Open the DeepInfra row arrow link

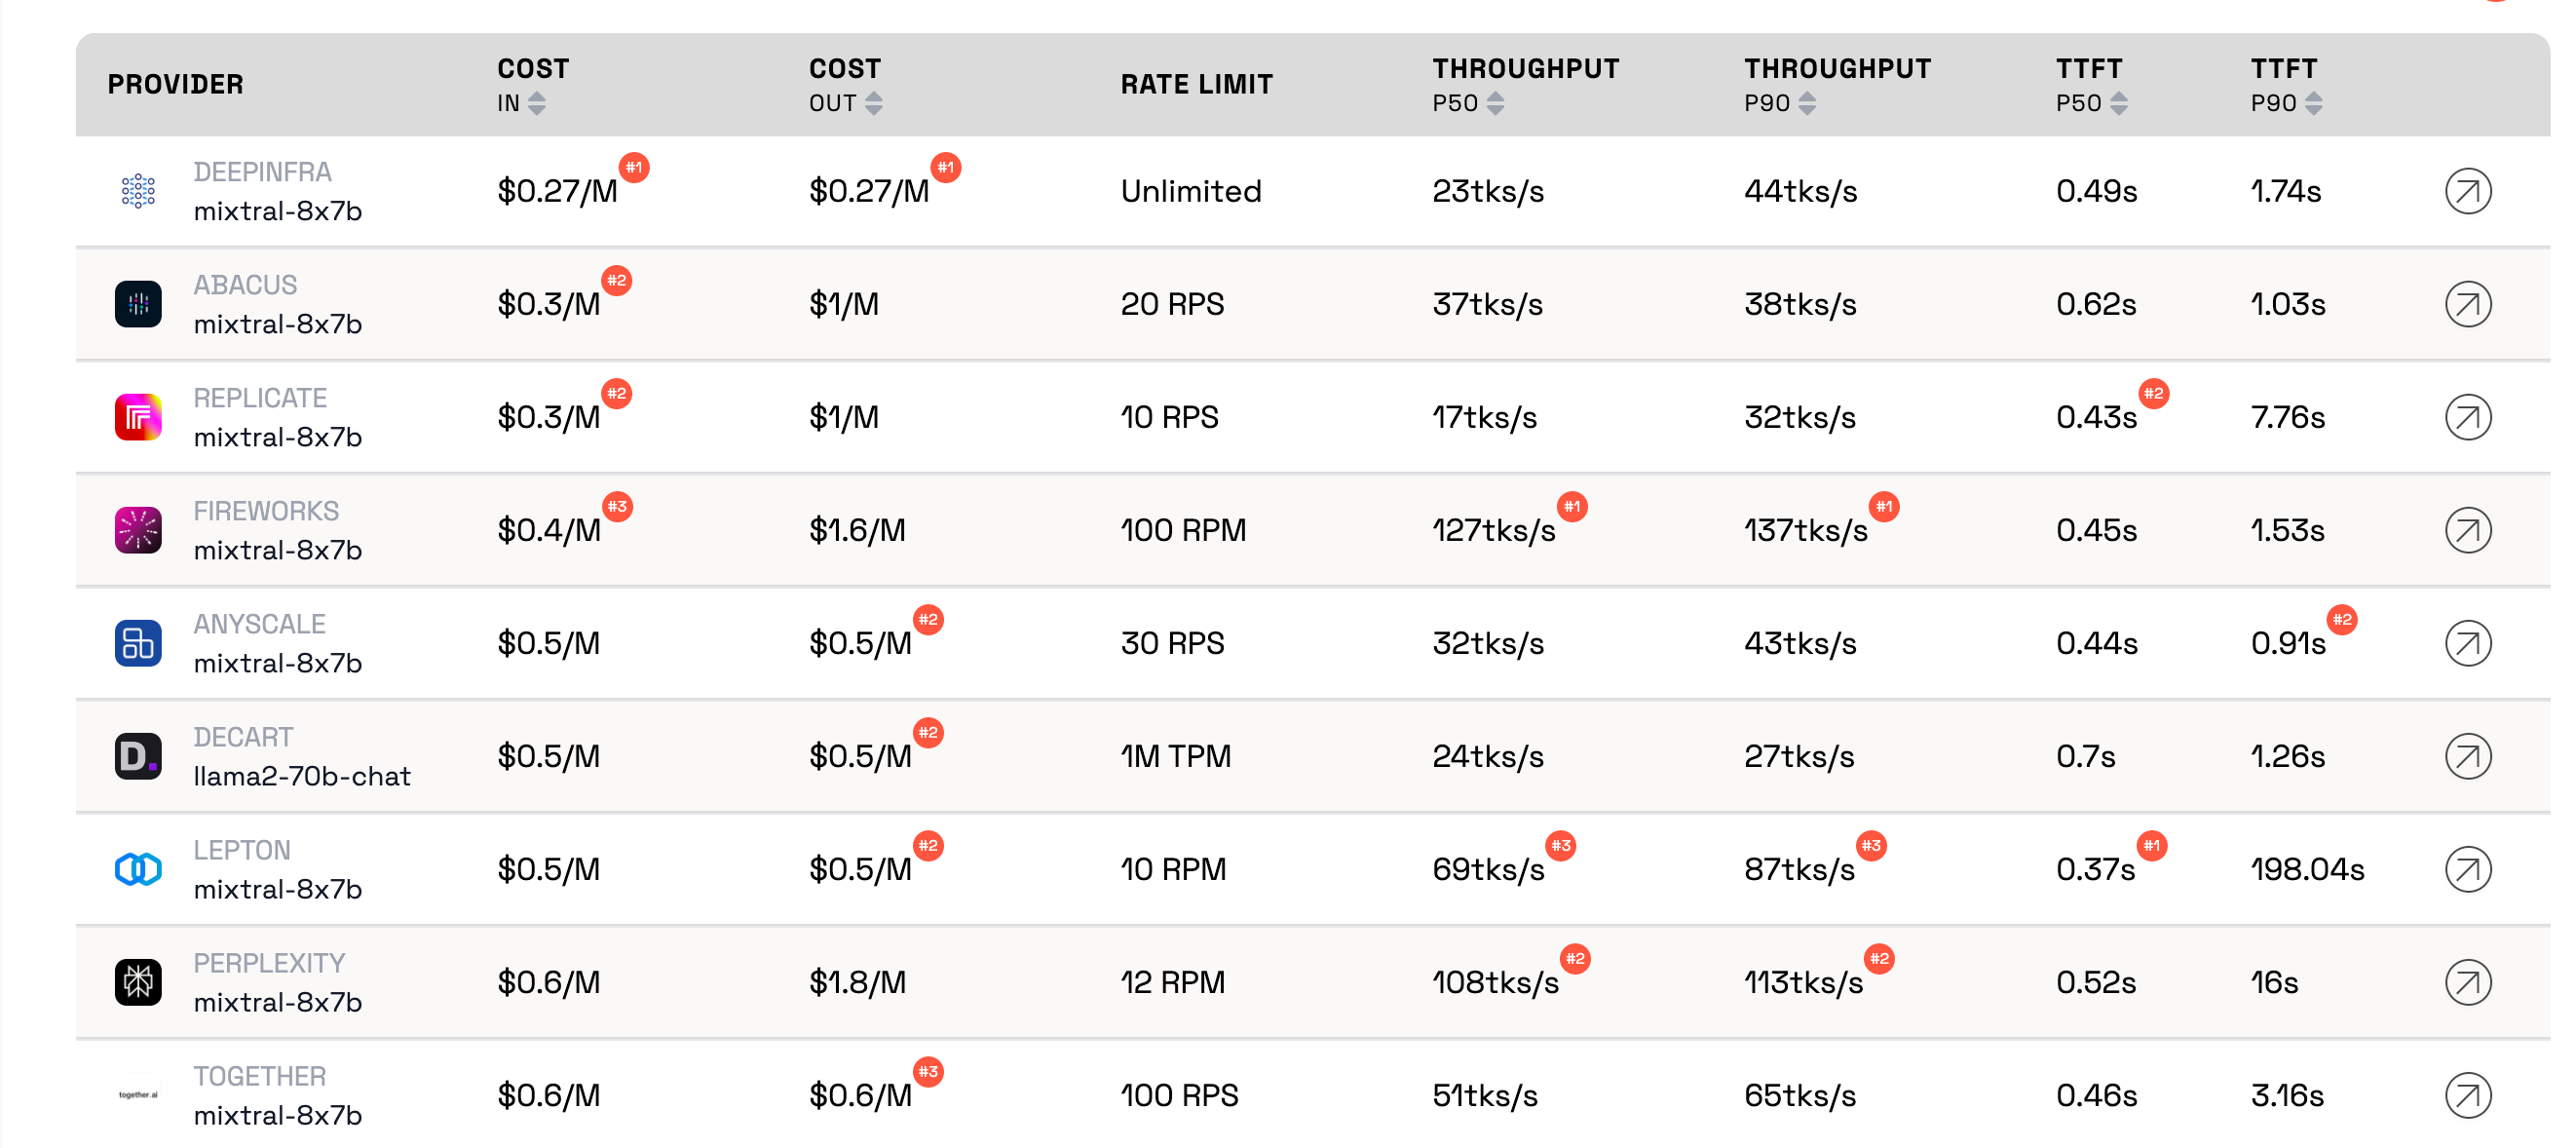click(2467, 191)
